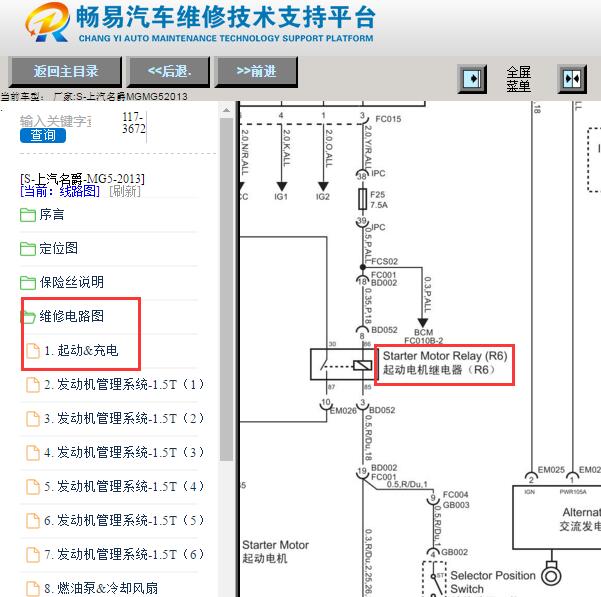Click the sidebar vertical scrollbar thumb

point(227,289)
